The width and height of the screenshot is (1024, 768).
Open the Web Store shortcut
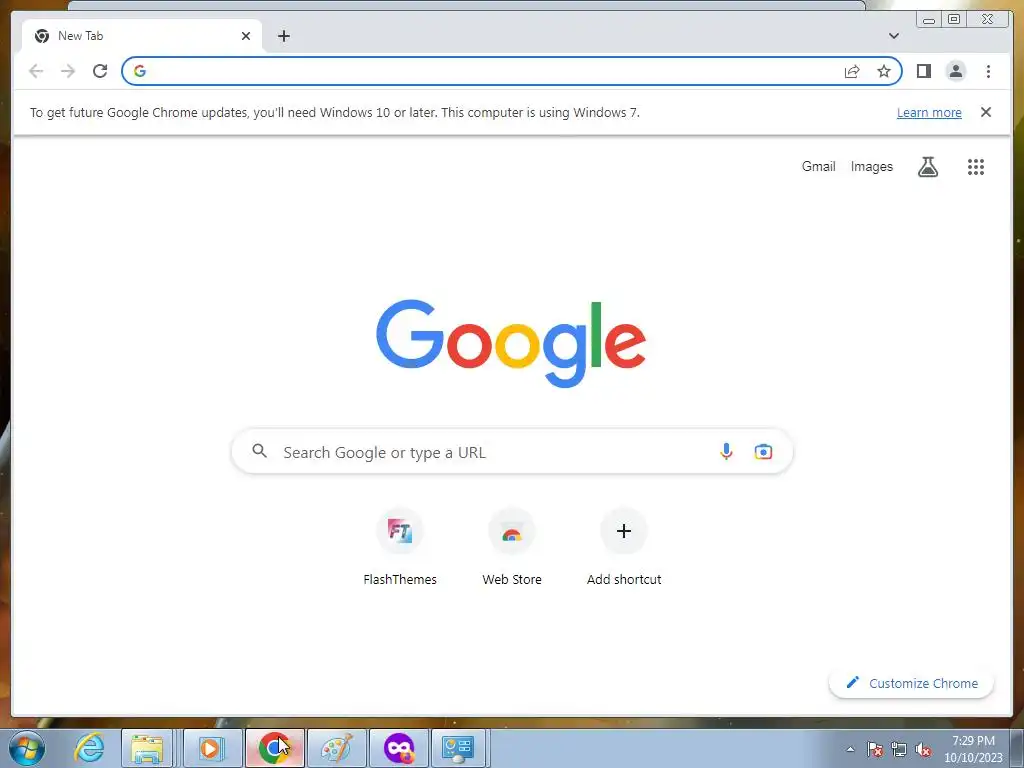512,549
